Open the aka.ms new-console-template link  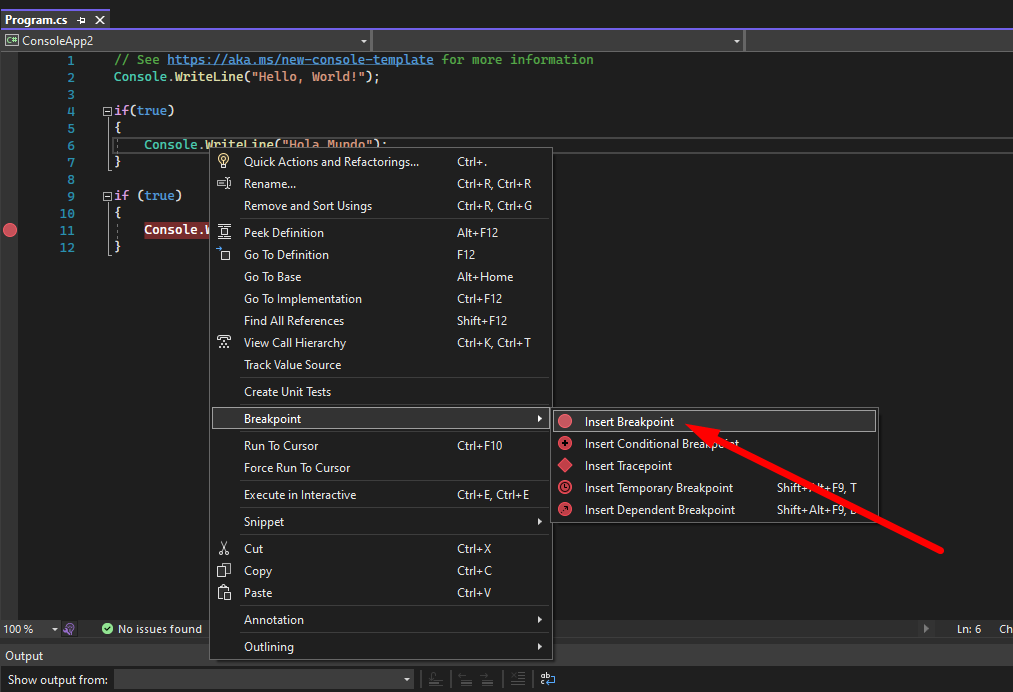[300, 60]
